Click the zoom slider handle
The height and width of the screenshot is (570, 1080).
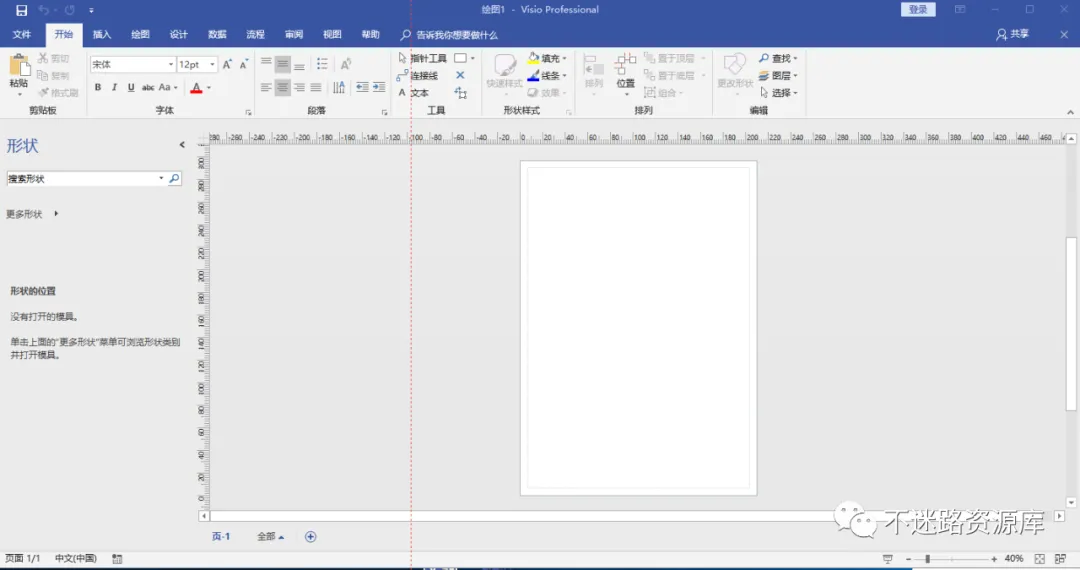pos(928,559)
